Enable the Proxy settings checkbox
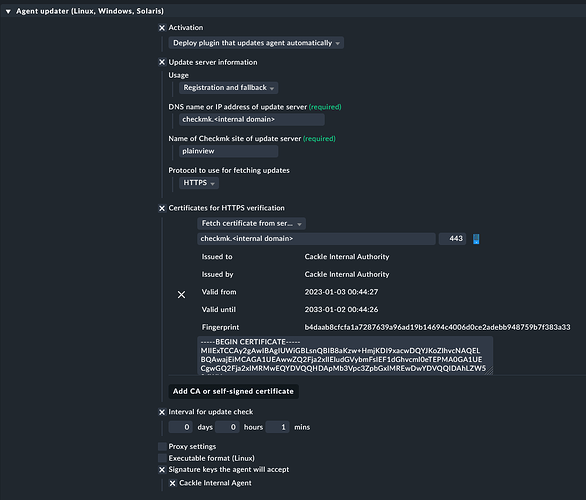Viewport: 586px width, 500px height. point(162,447)
